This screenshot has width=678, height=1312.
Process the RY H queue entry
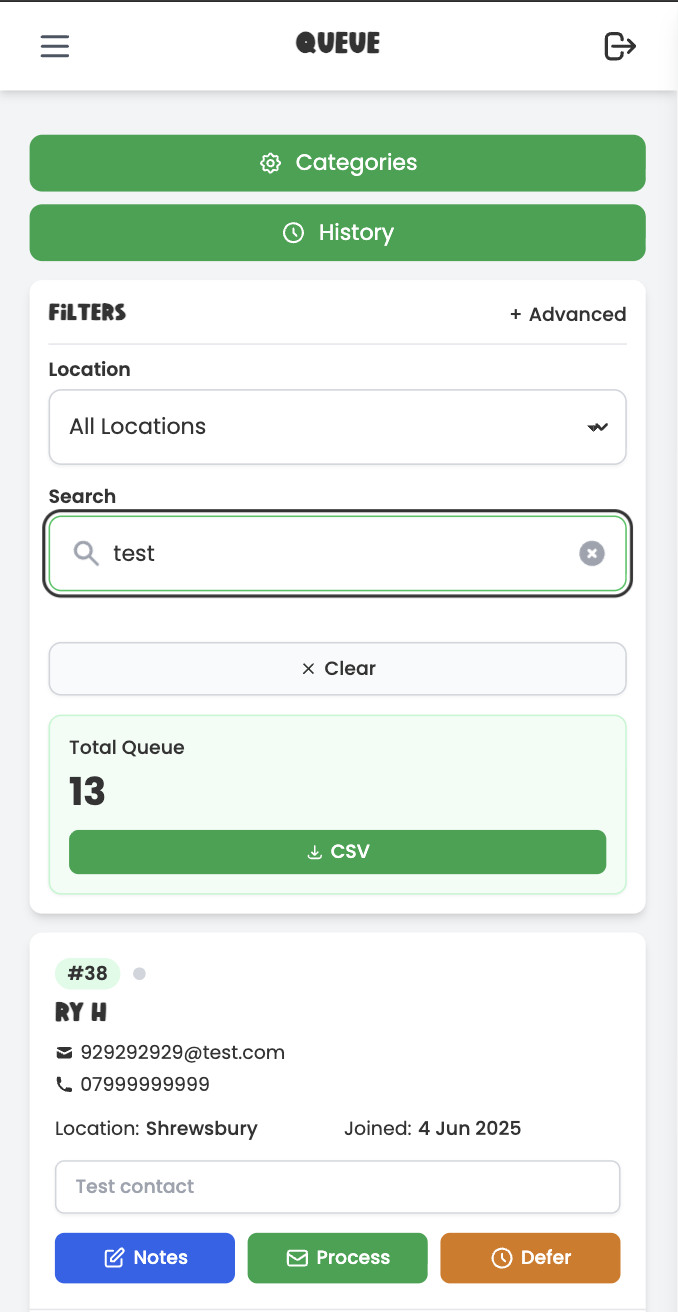click(338, 1258)
